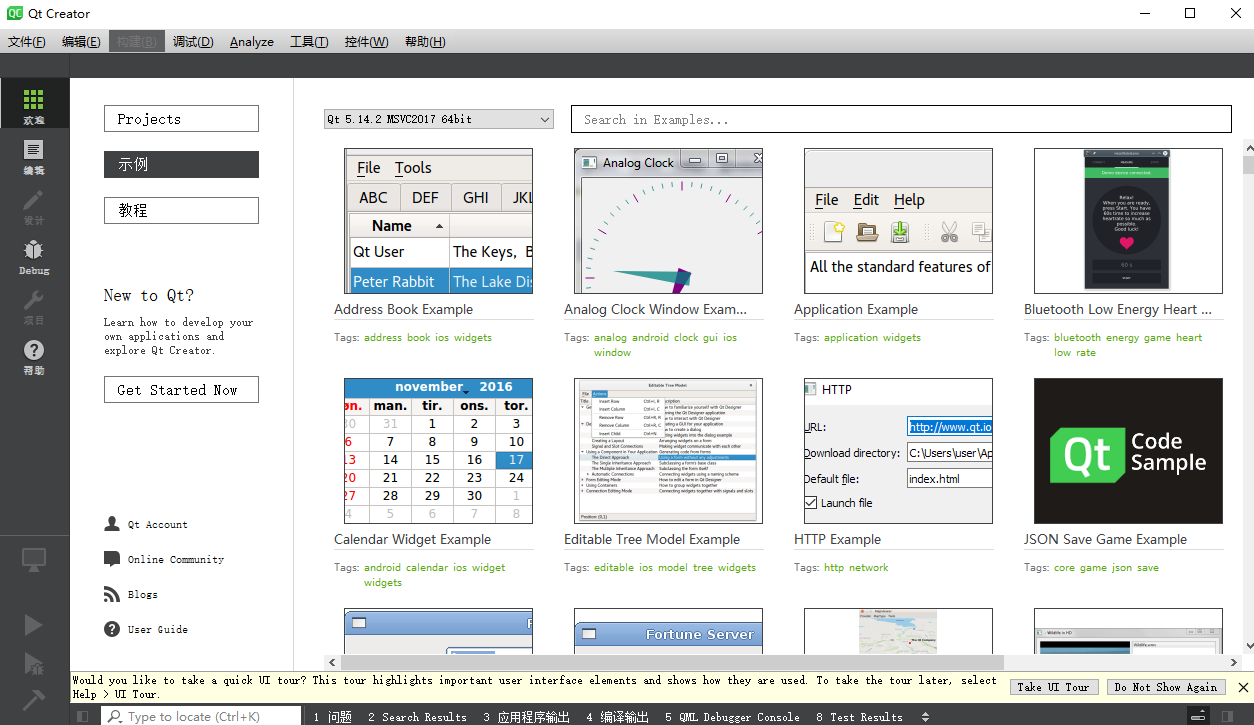The height and width of the screenshot is (725, 1254).
Task: Open the Online Community link
Action: click(x=176, y=559)
